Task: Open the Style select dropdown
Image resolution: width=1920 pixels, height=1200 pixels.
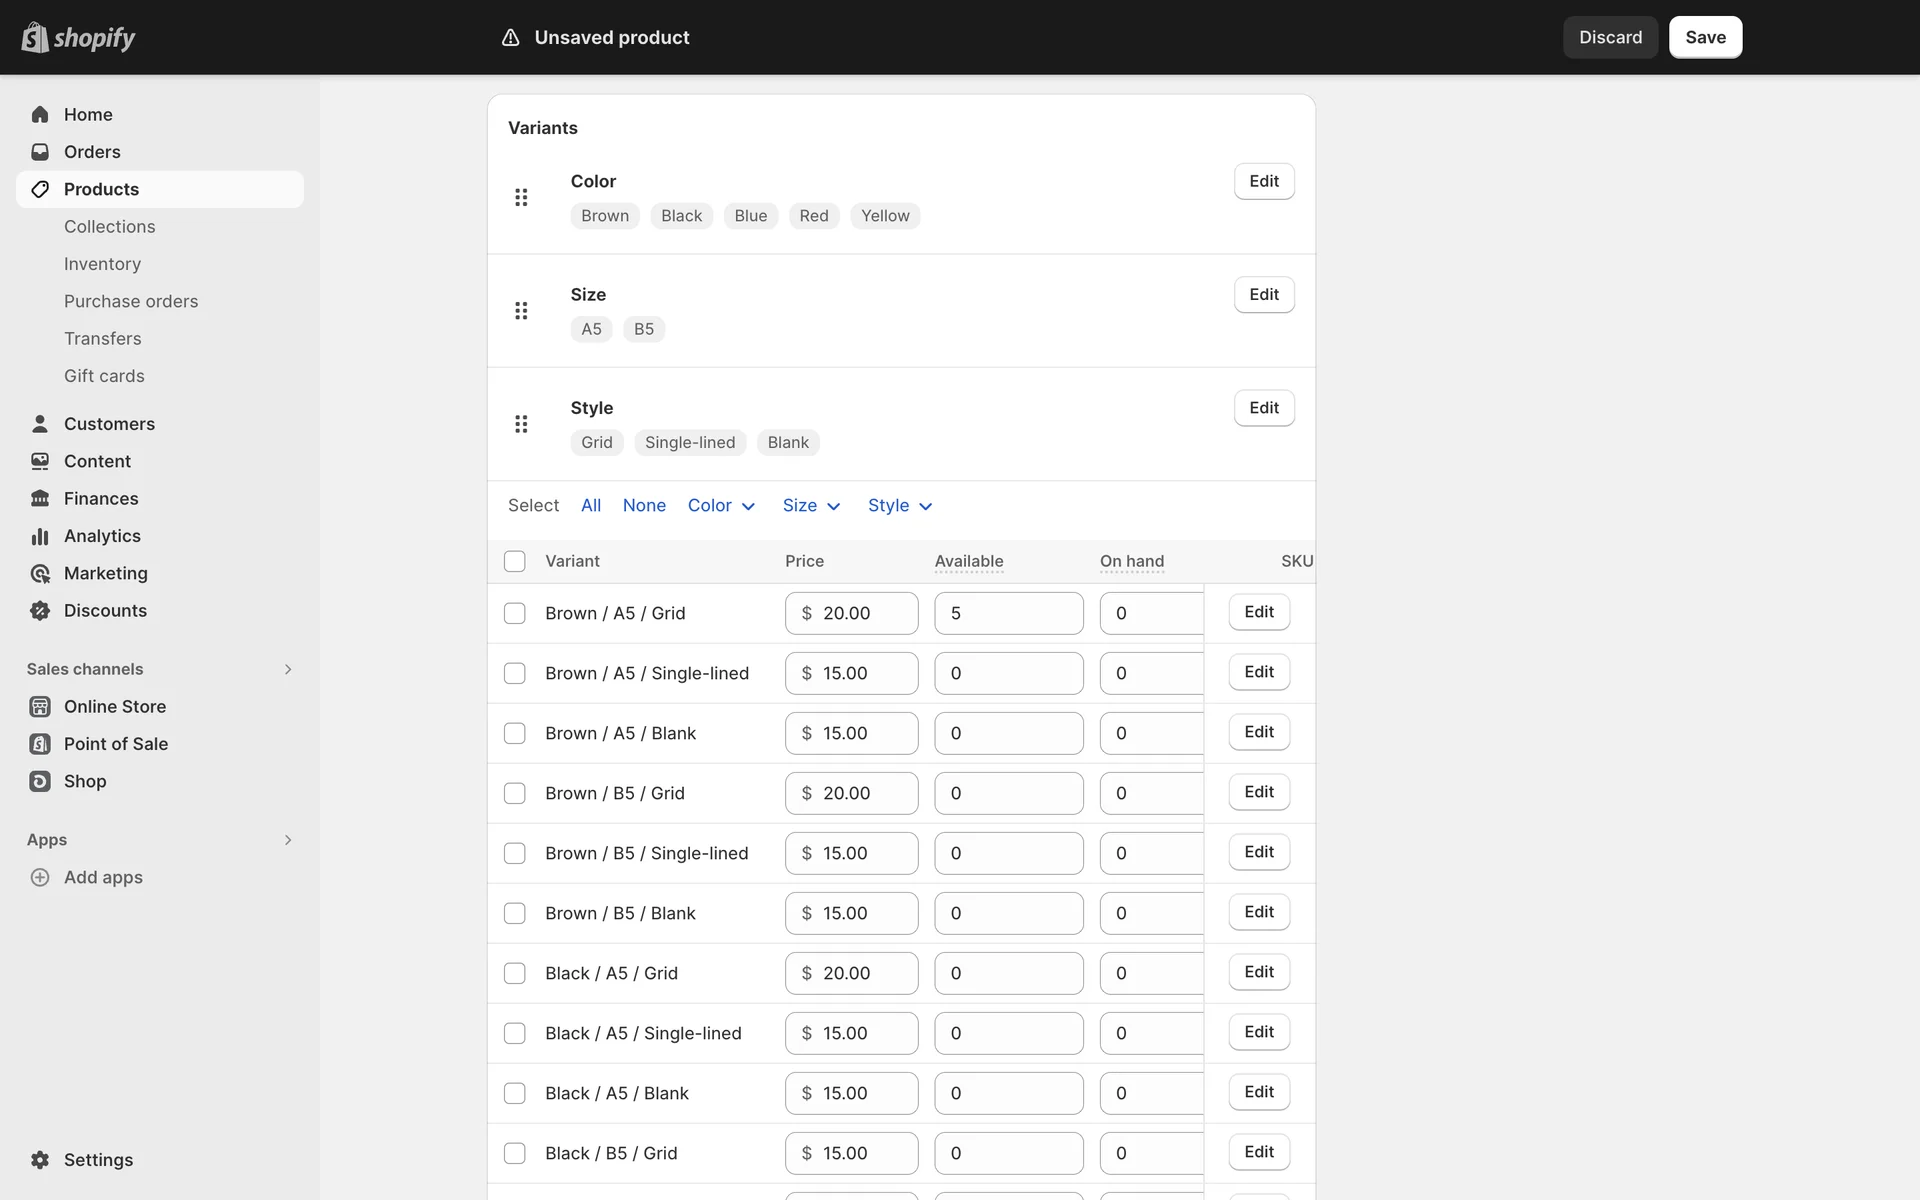Action: (x=900, y=506)
